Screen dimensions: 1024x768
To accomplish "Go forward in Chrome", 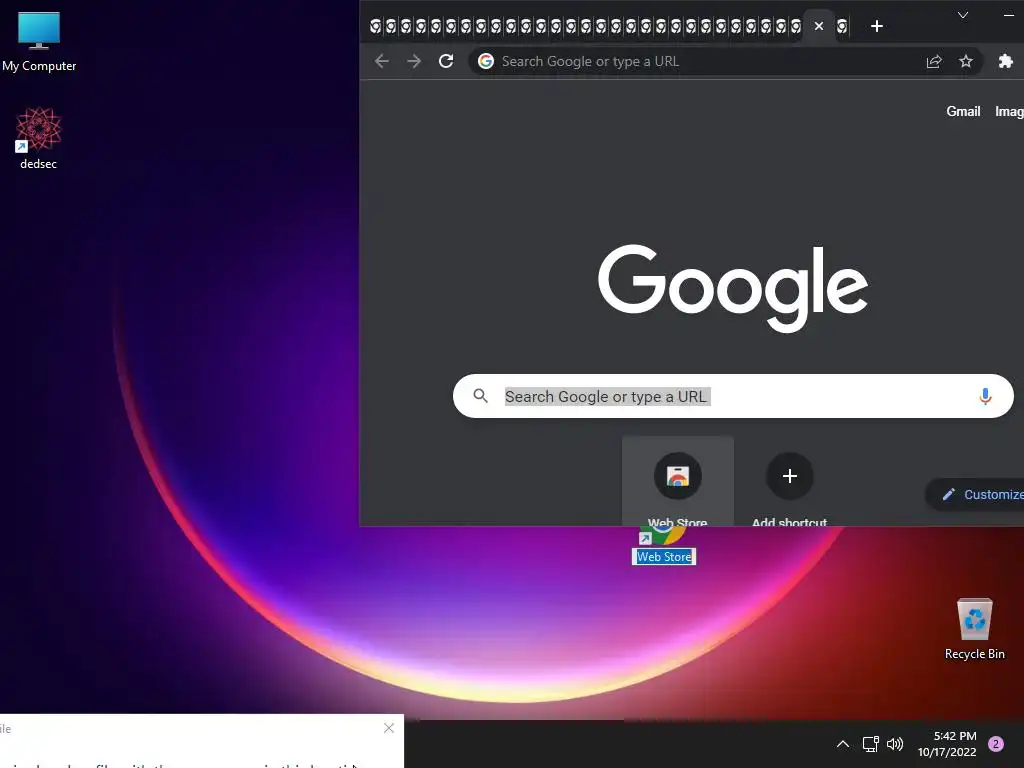I will (x=414, y=61).
